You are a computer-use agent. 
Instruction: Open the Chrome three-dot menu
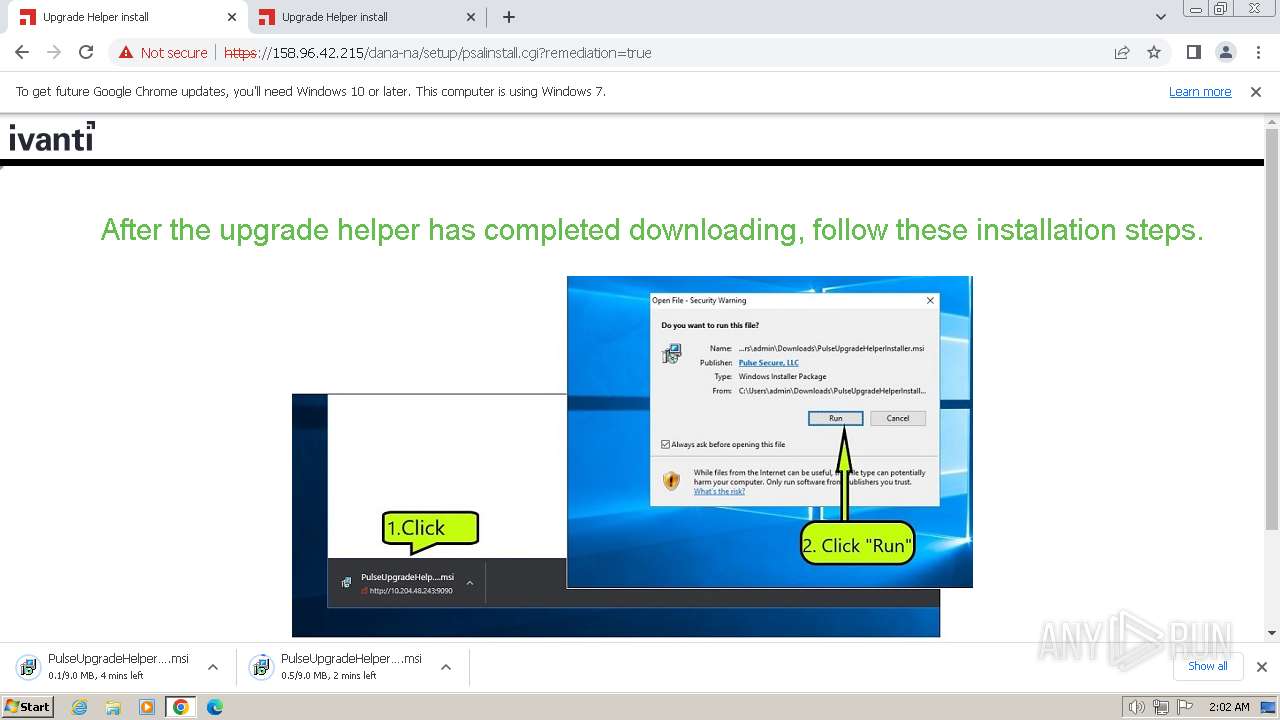(x=1258, y=52)
